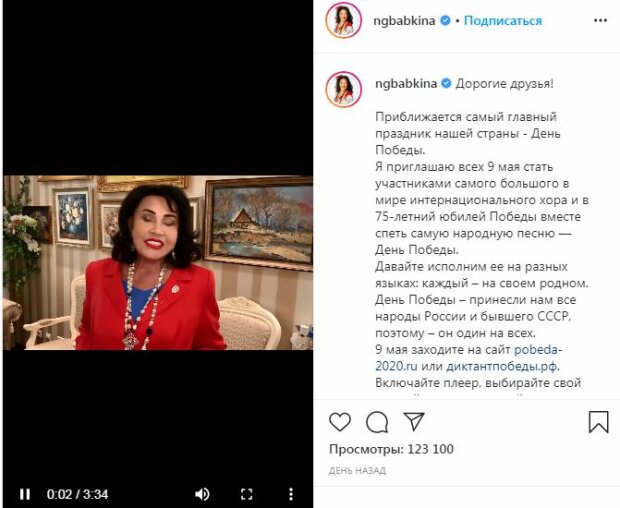Open comment speech bubble icon
Viewport: 620px width, 508px height.
pyautogui.click(x=377, y=422)
